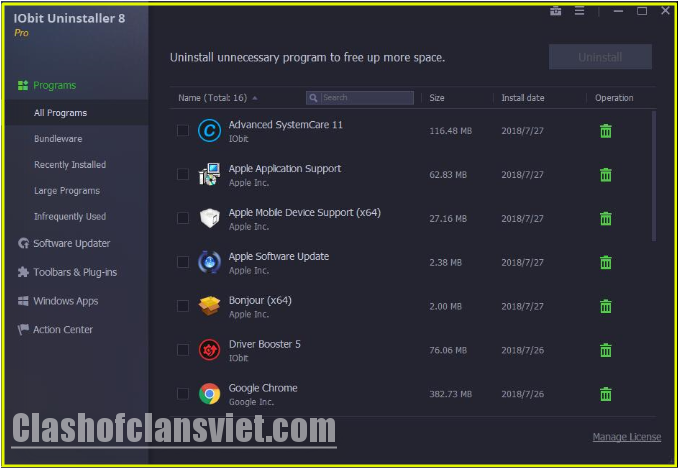Check the Apple Mobile Device Support checkbox
The image size is (679, 469).
click(183, 218)
